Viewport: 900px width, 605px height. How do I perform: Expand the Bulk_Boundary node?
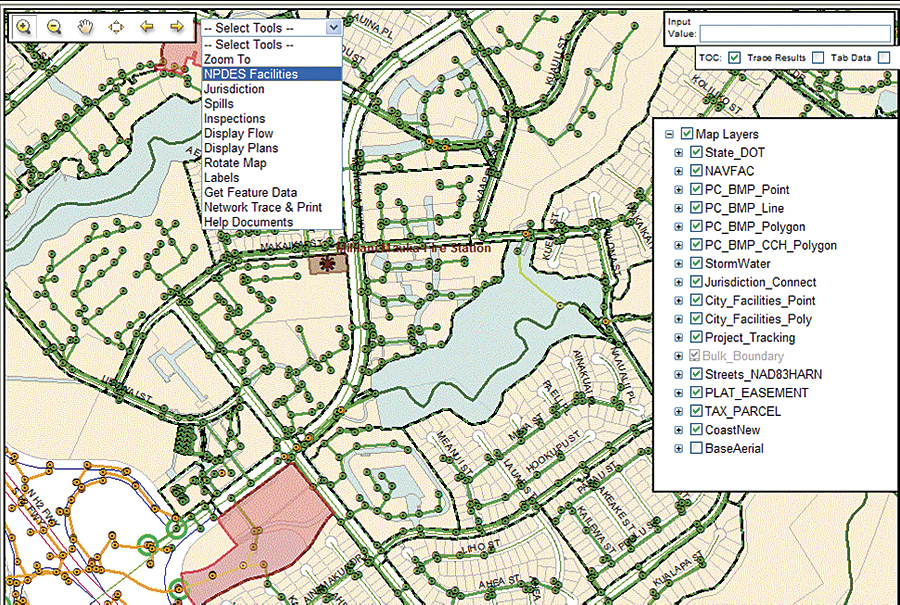click(678, 356)
